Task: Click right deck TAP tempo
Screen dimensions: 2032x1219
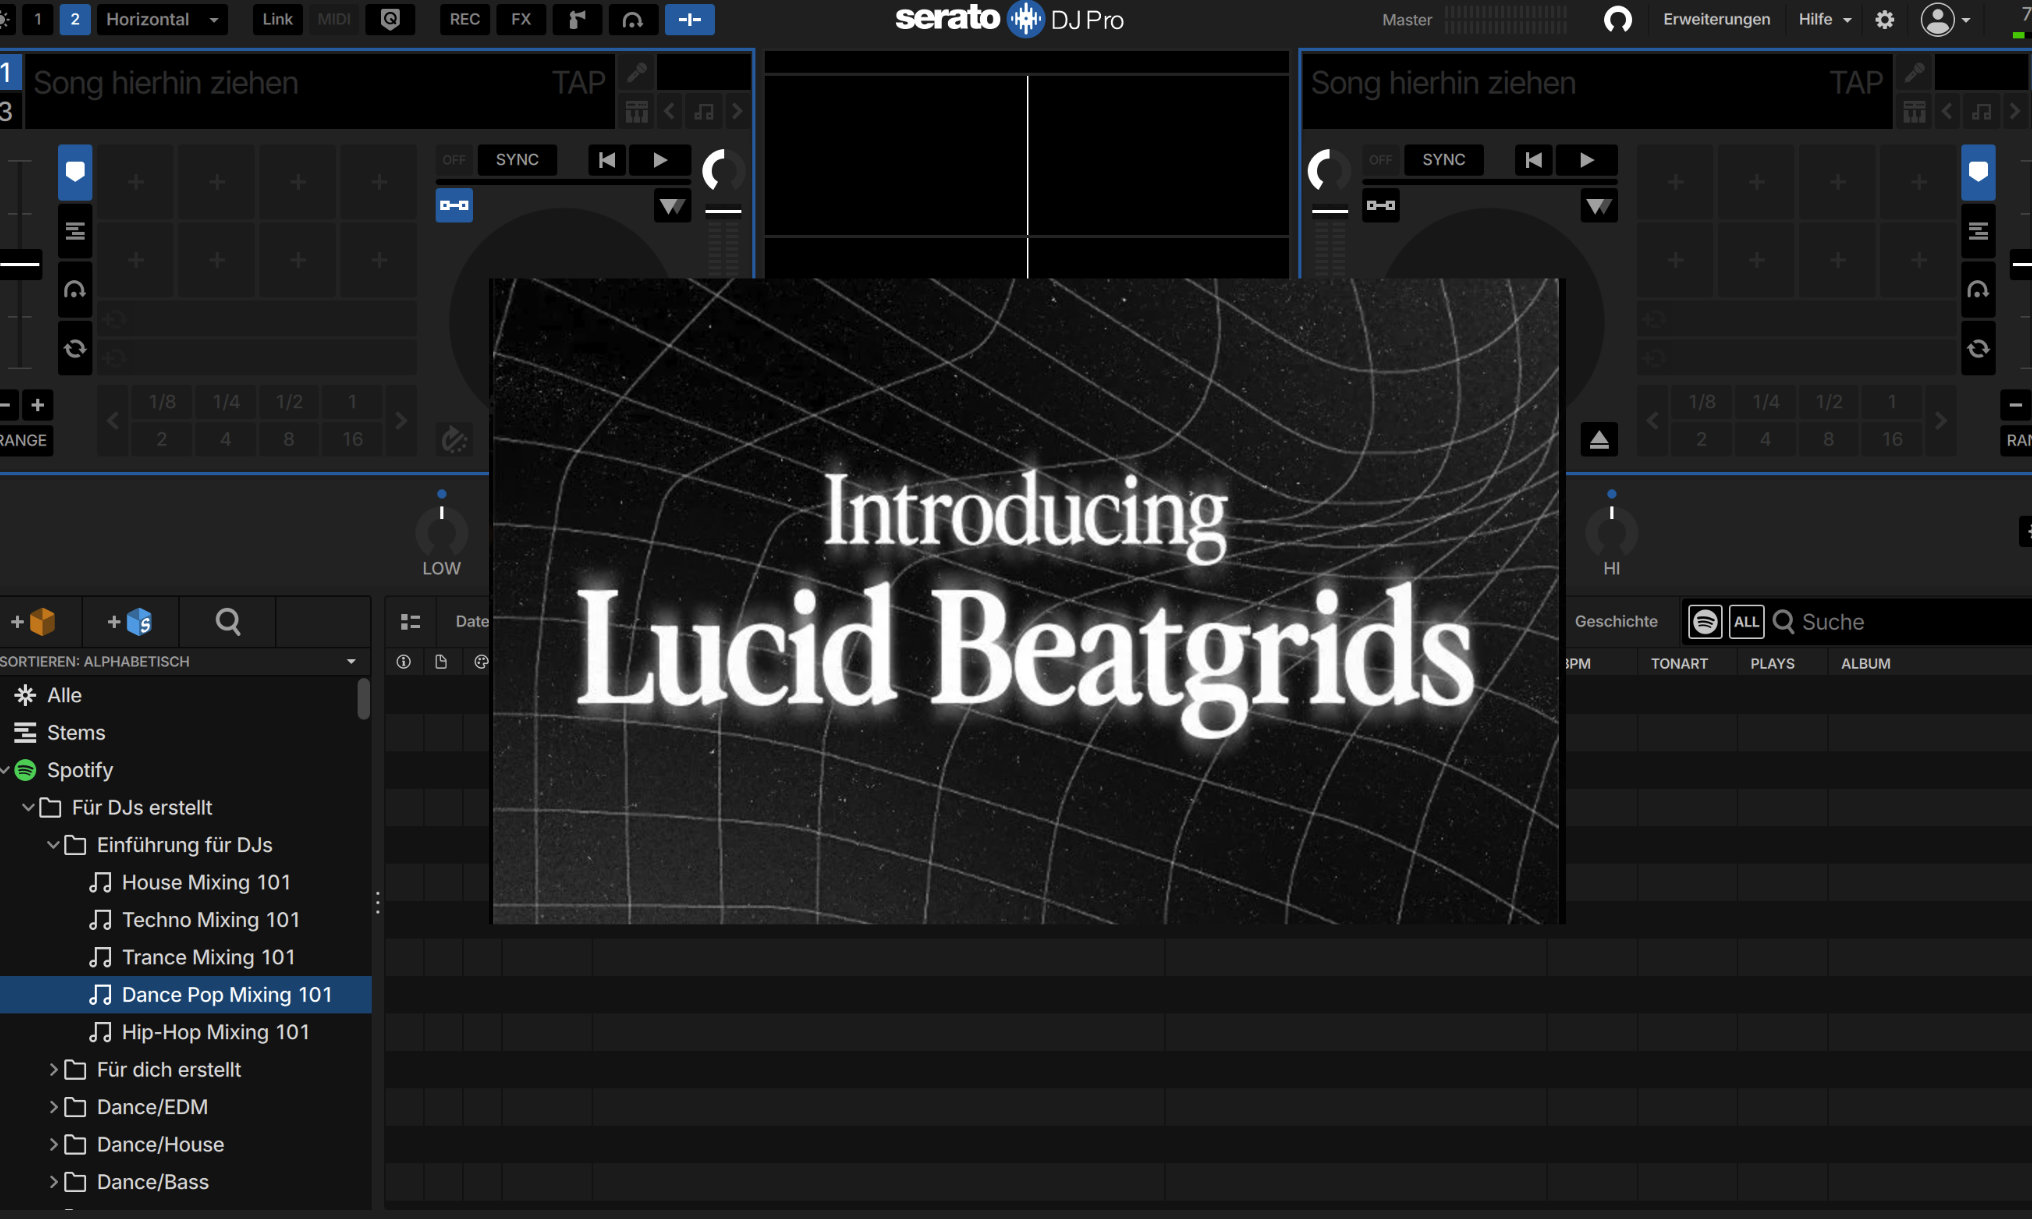Action: (x=1856, y=82)
